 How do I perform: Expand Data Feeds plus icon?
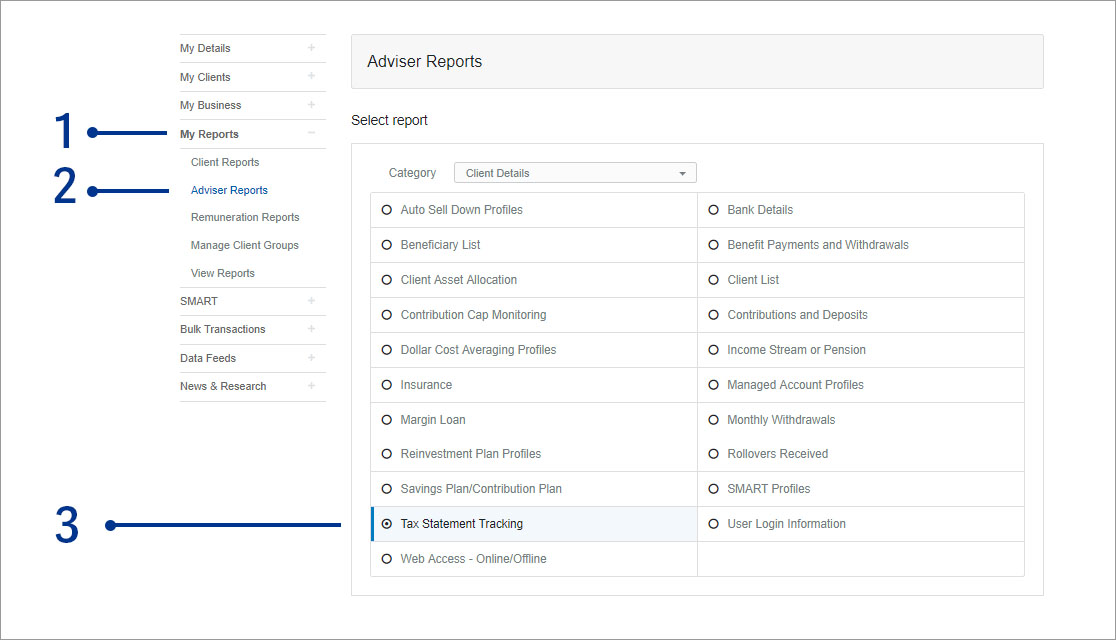point(311,357)
